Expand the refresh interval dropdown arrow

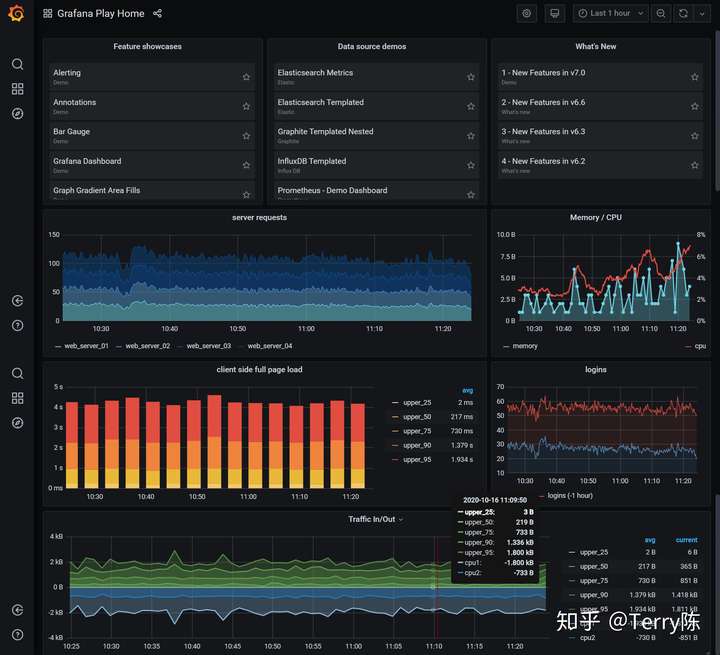click(x=702, y=13)
